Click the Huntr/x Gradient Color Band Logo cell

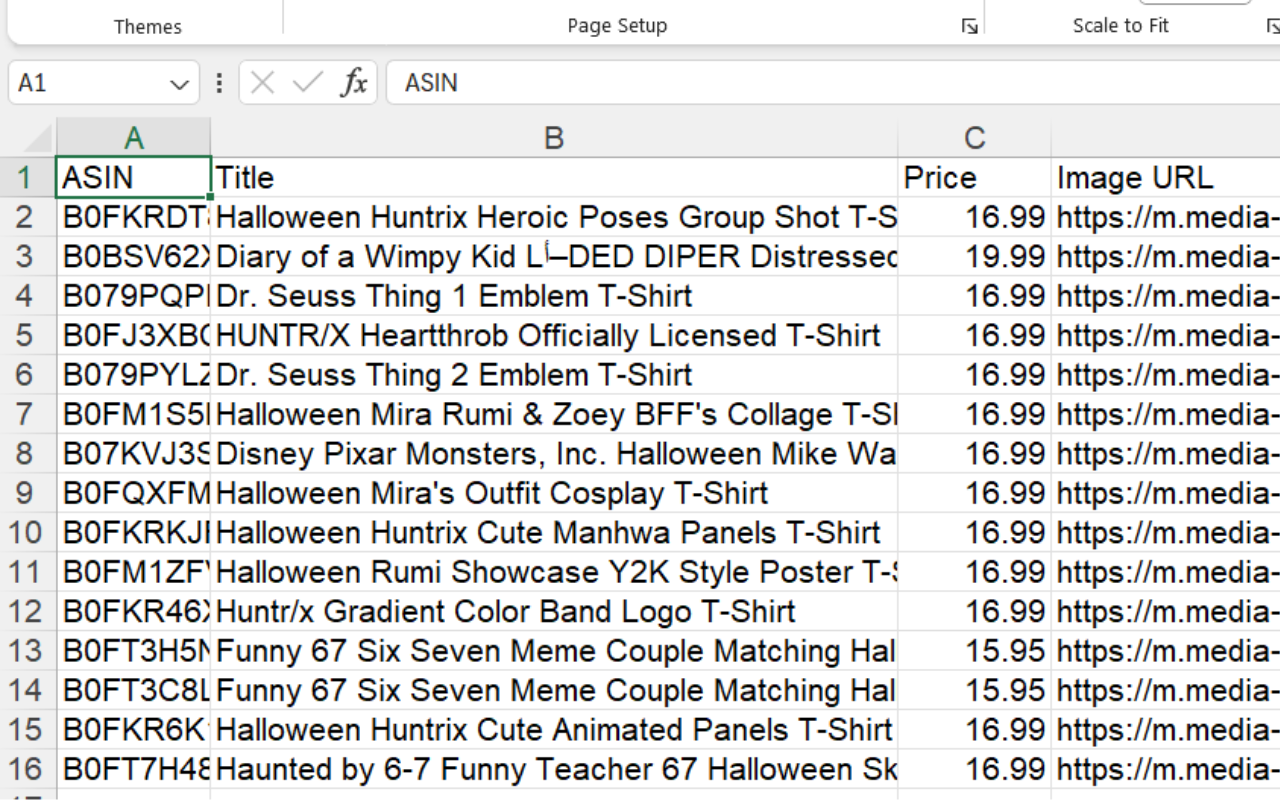point(554,611)
